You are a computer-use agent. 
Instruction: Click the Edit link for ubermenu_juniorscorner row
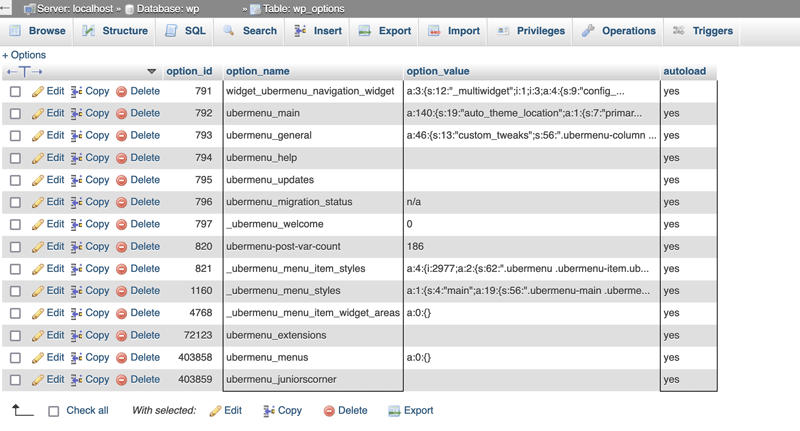55,379
